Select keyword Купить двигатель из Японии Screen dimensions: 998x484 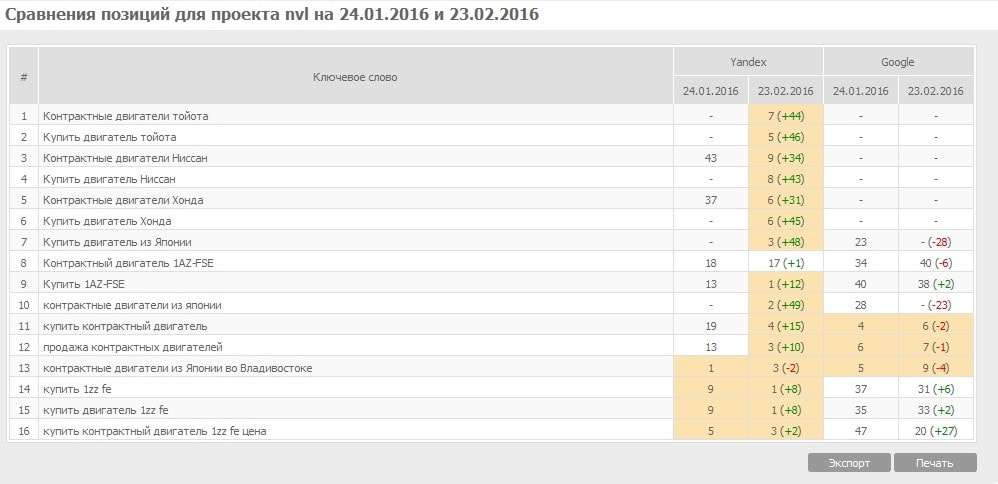tap(117, 242)
